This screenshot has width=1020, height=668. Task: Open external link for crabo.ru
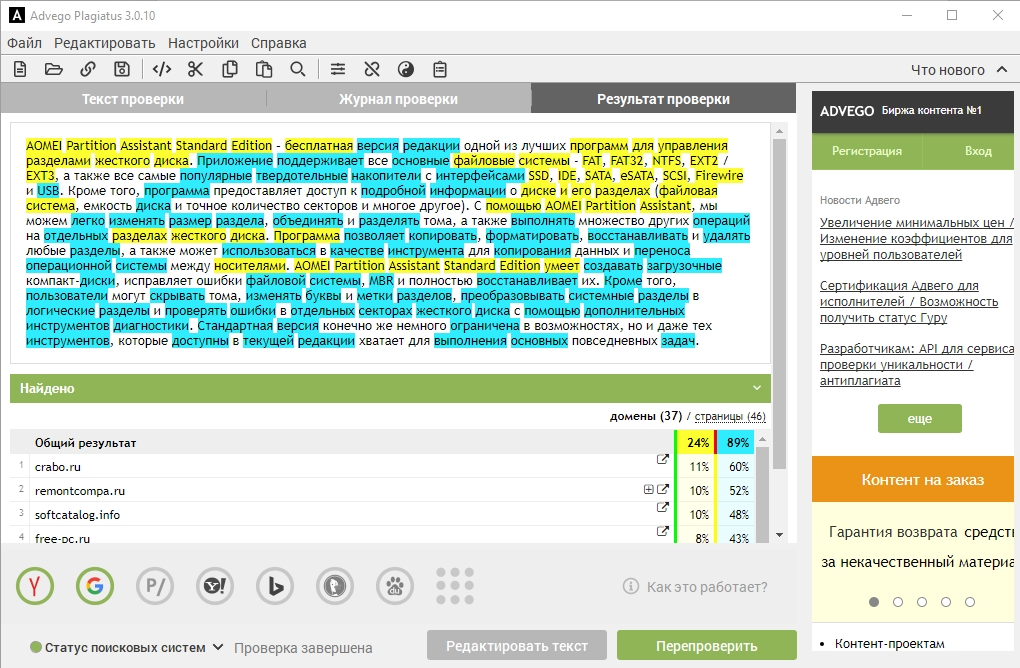(x=662, y=460)
